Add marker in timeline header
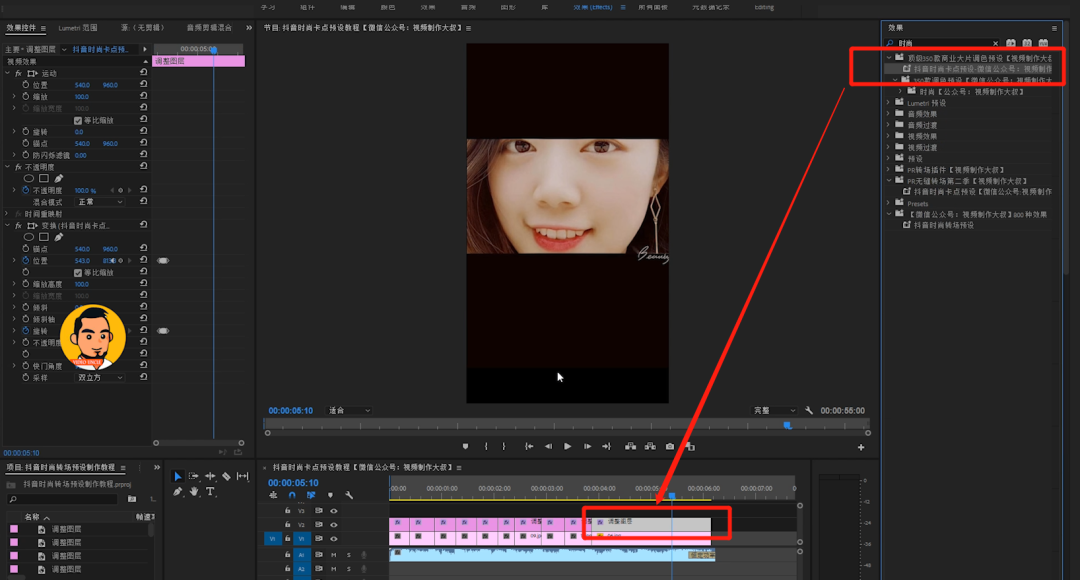Viewport: 1080px width, 580px height. coord(330,495)
